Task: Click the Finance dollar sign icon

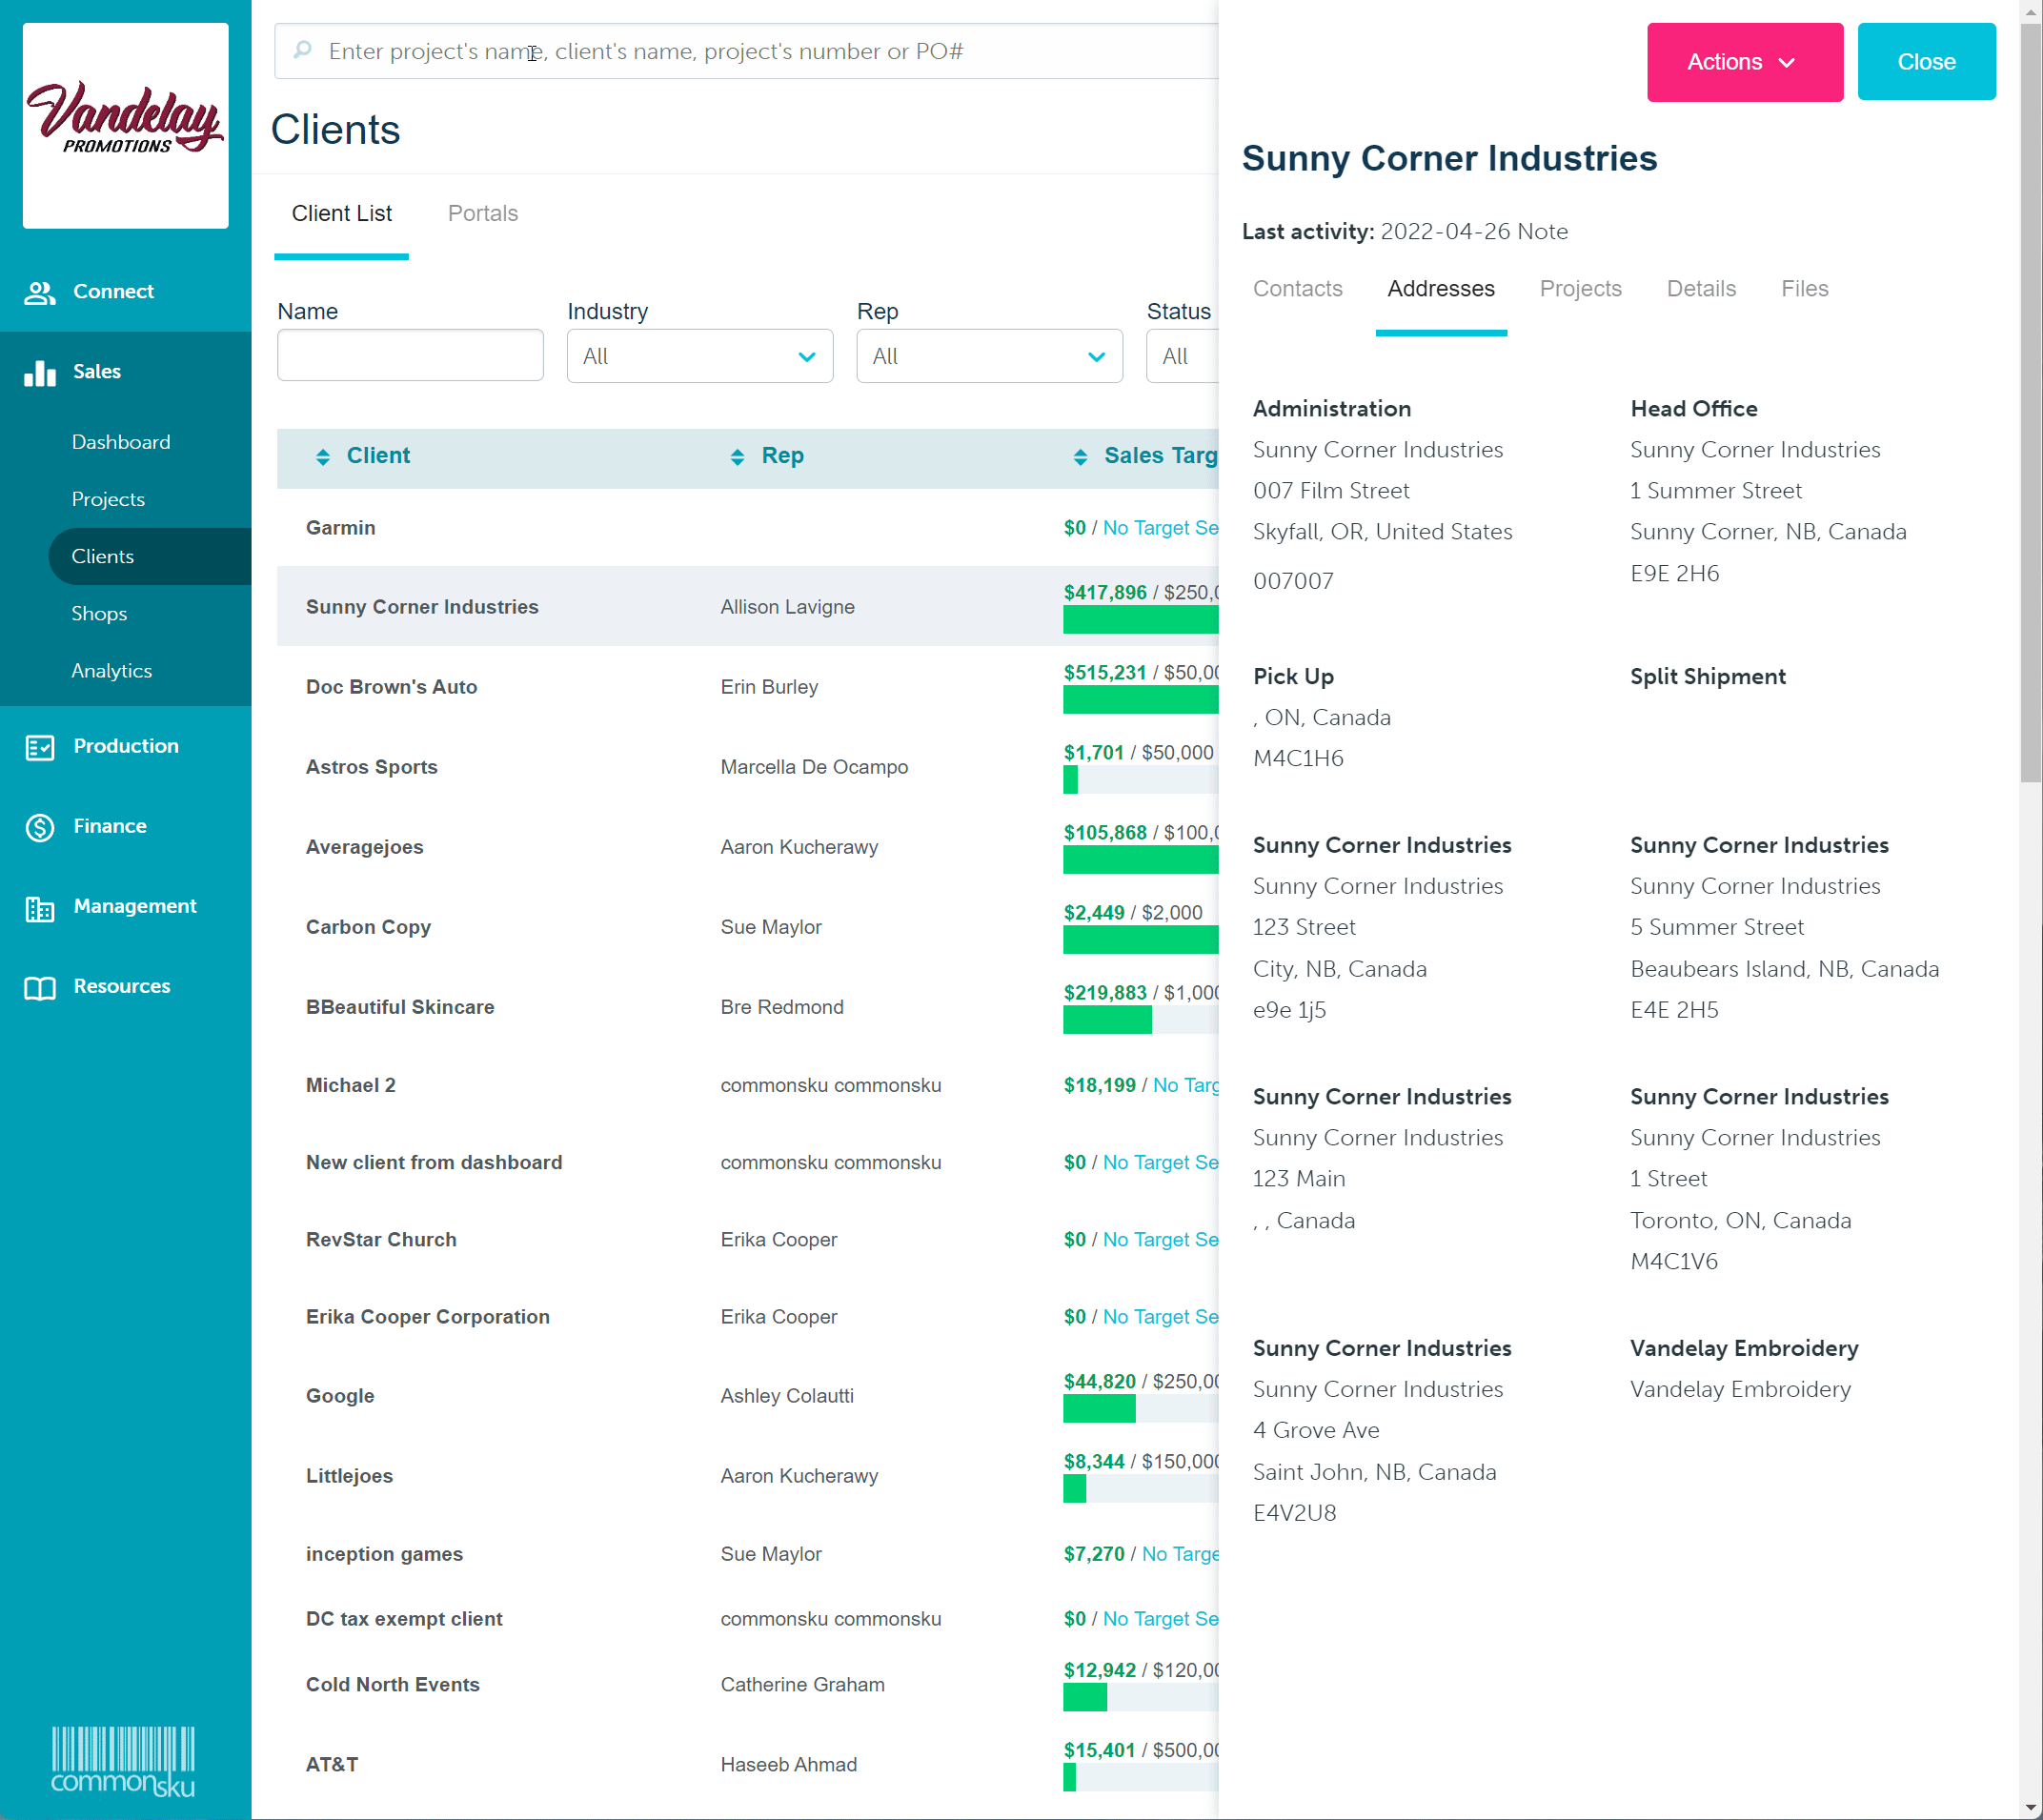Action: (40, 827)
